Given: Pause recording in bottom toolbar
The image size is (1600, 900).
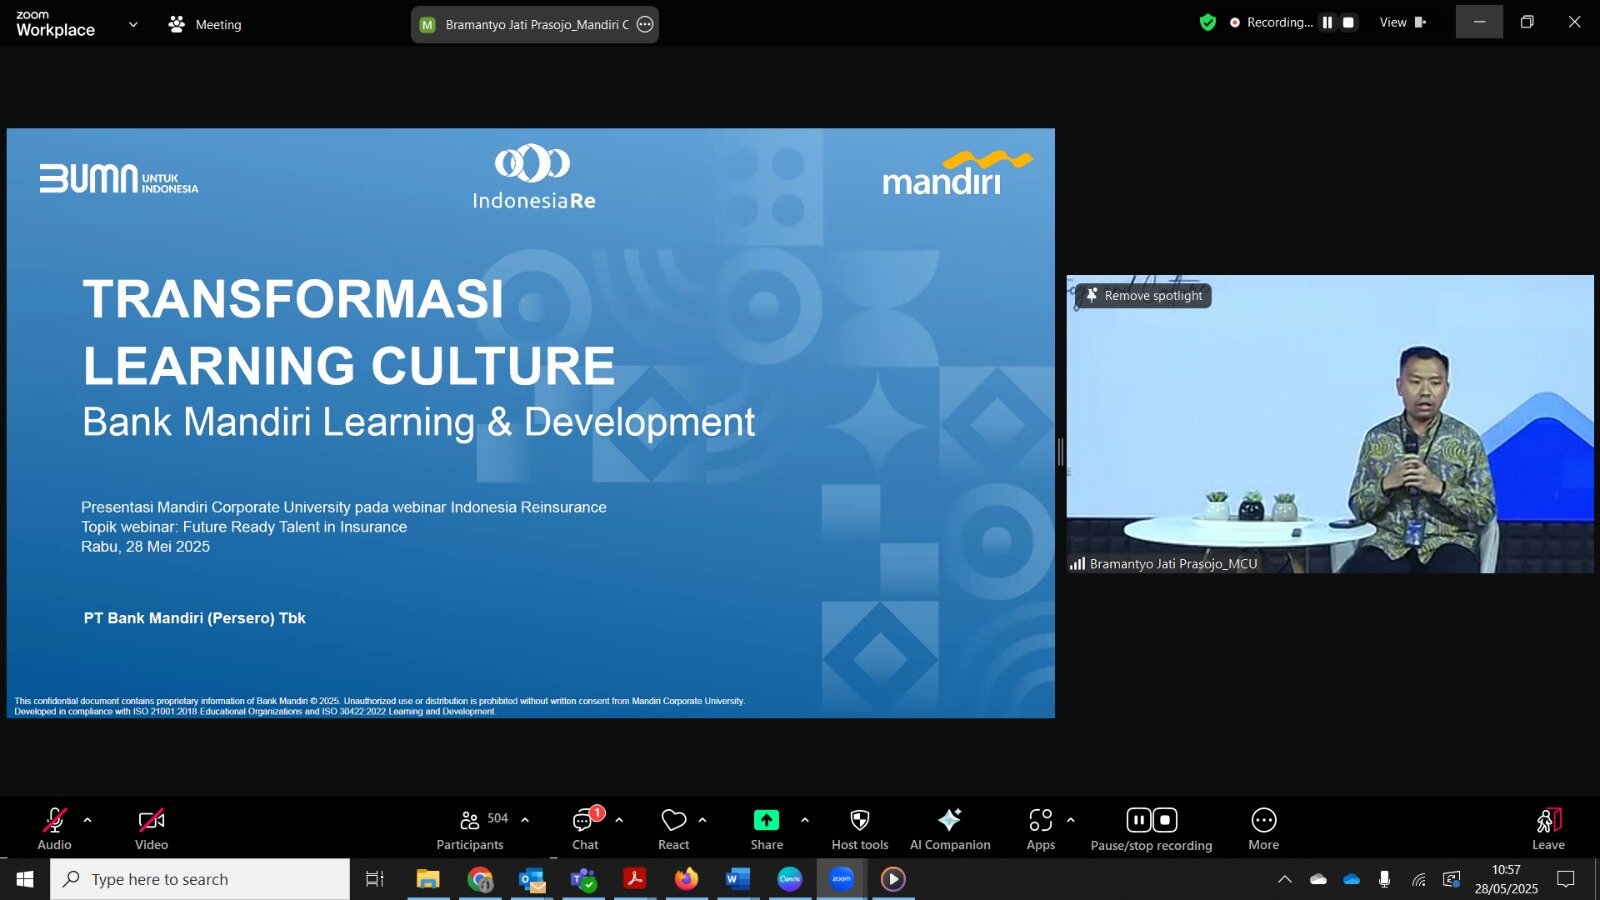Looking at the screenshot, I should [x=1139, y=820].
